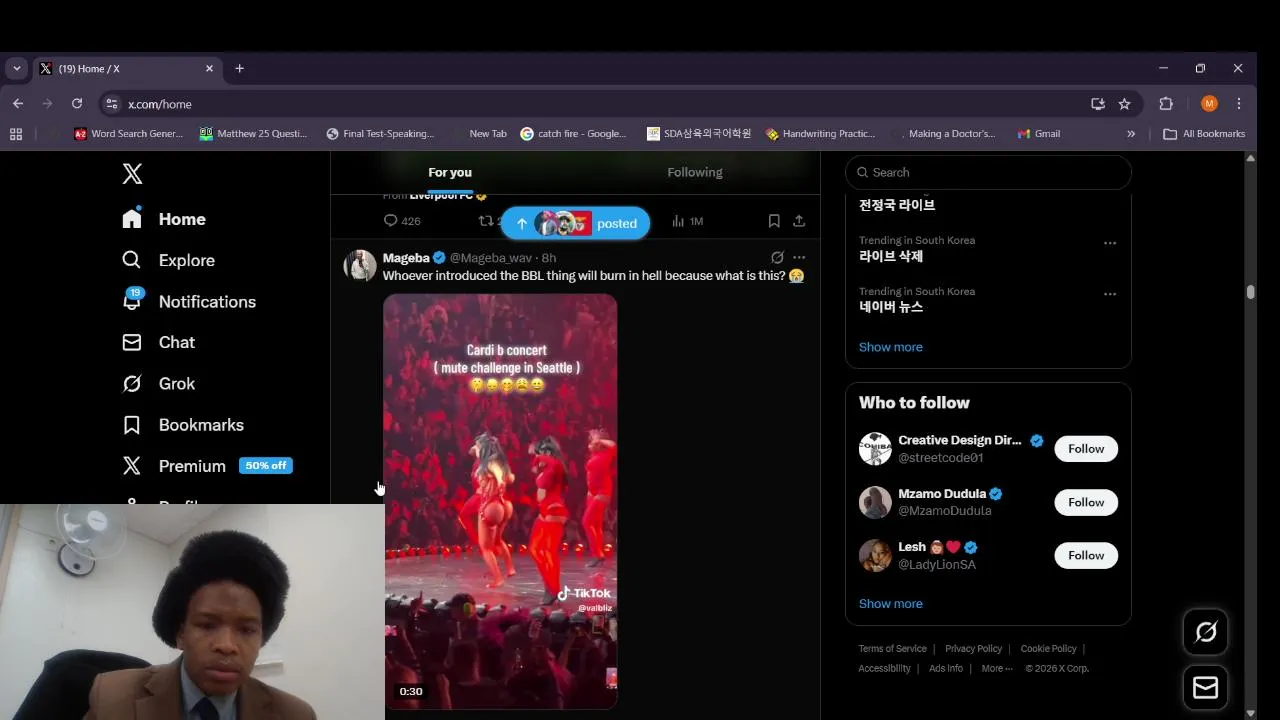Go back in browser
Viewport: 1280px width, 720px height.
(x=18, y=104)
